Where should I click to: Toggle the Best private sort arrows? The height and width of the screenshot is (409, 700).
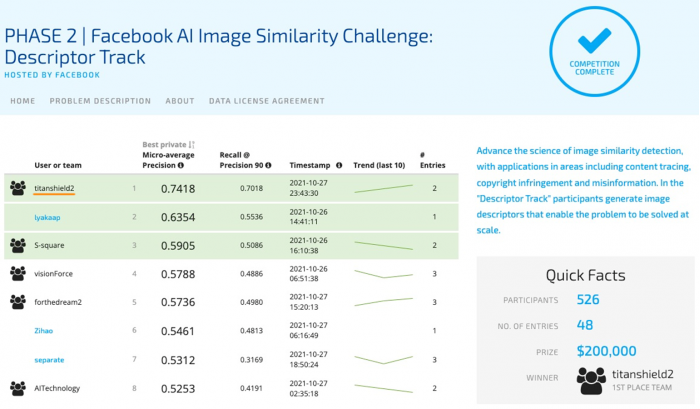tap(192, 145)
